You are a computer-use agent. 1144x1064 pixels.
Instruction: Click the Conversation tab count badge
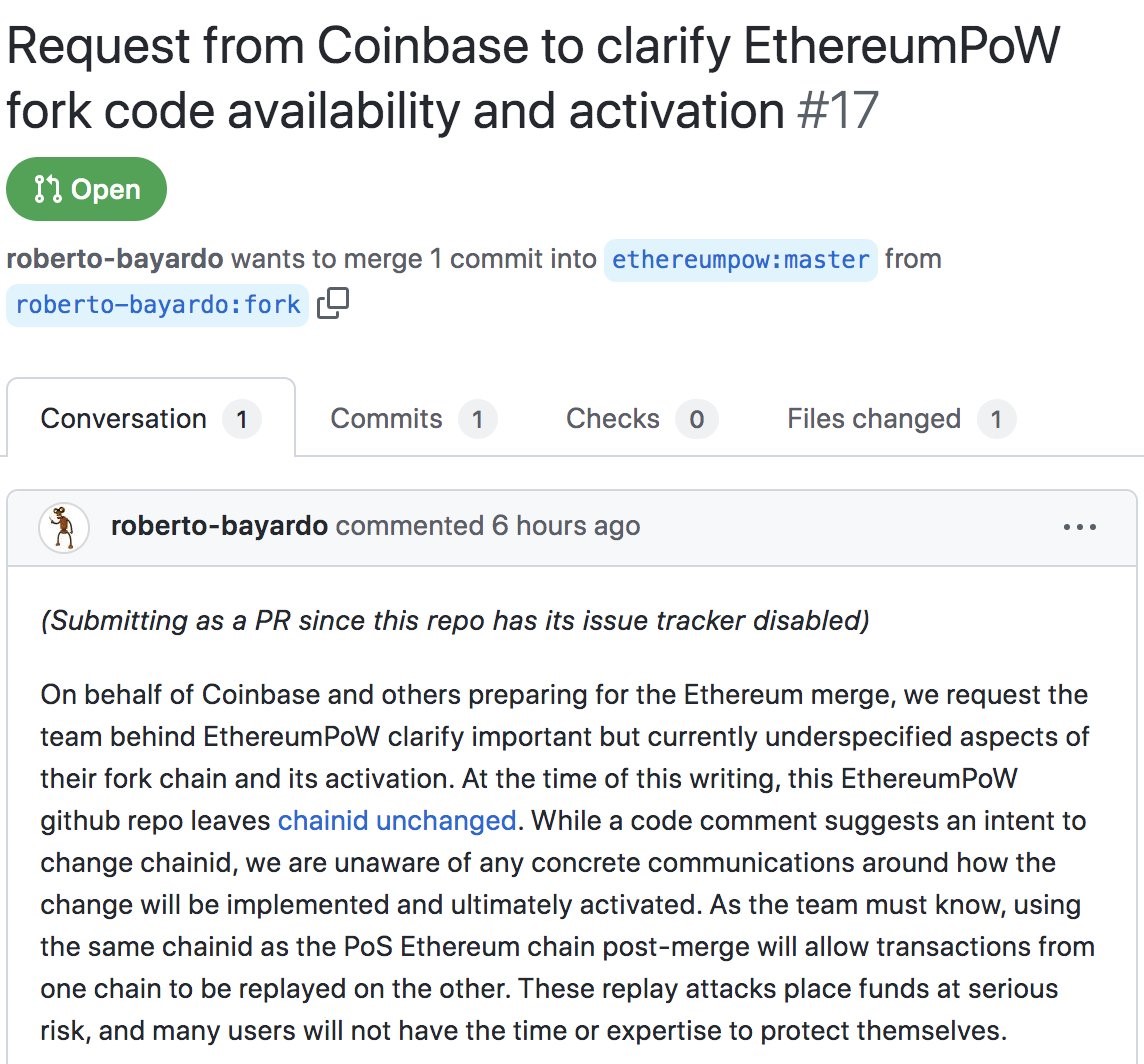pos(241,419)
